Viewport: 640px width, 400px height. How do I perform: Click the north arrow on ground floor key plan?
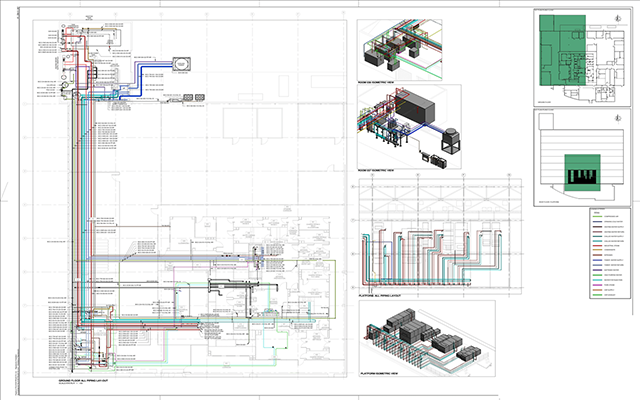click(x=618, y=18)
